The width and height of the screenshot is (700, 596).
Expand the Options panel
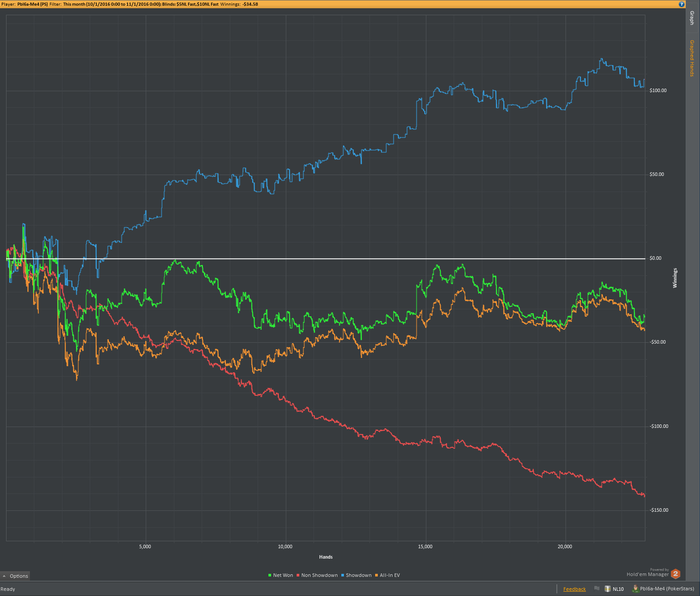coord(15,576)
